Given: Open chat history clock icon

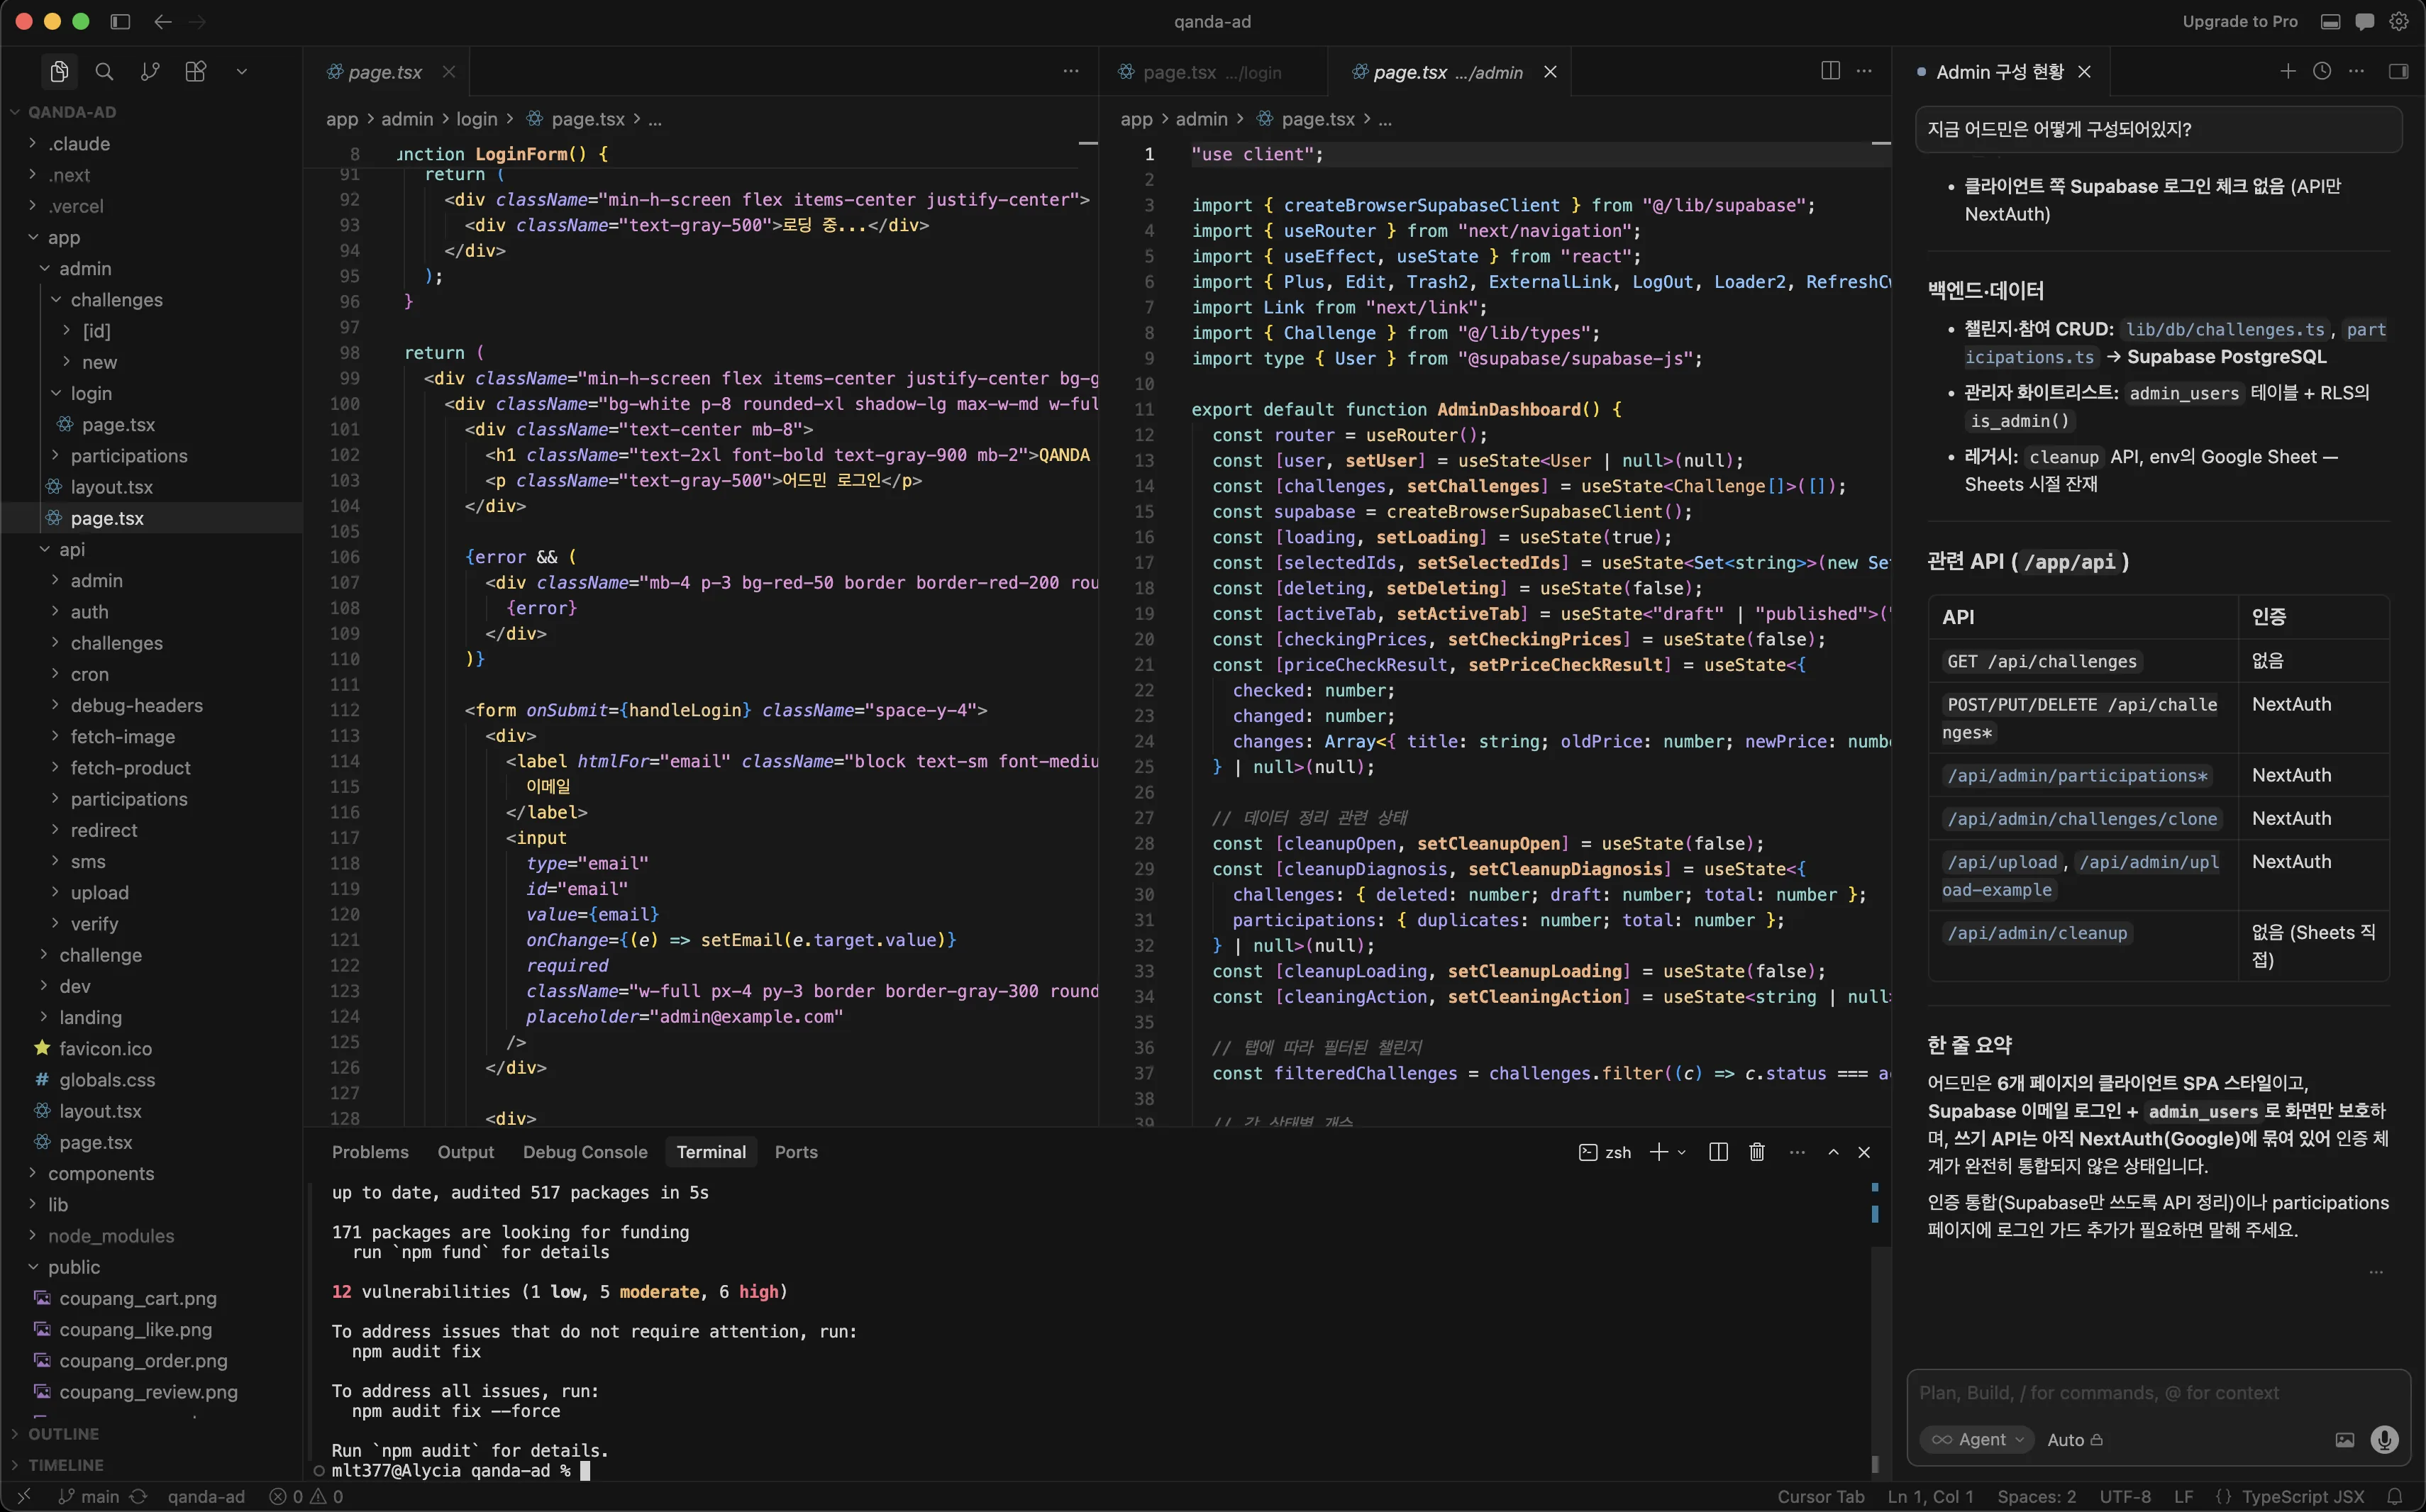Looking at the screenshot, I should point(2322,71).
